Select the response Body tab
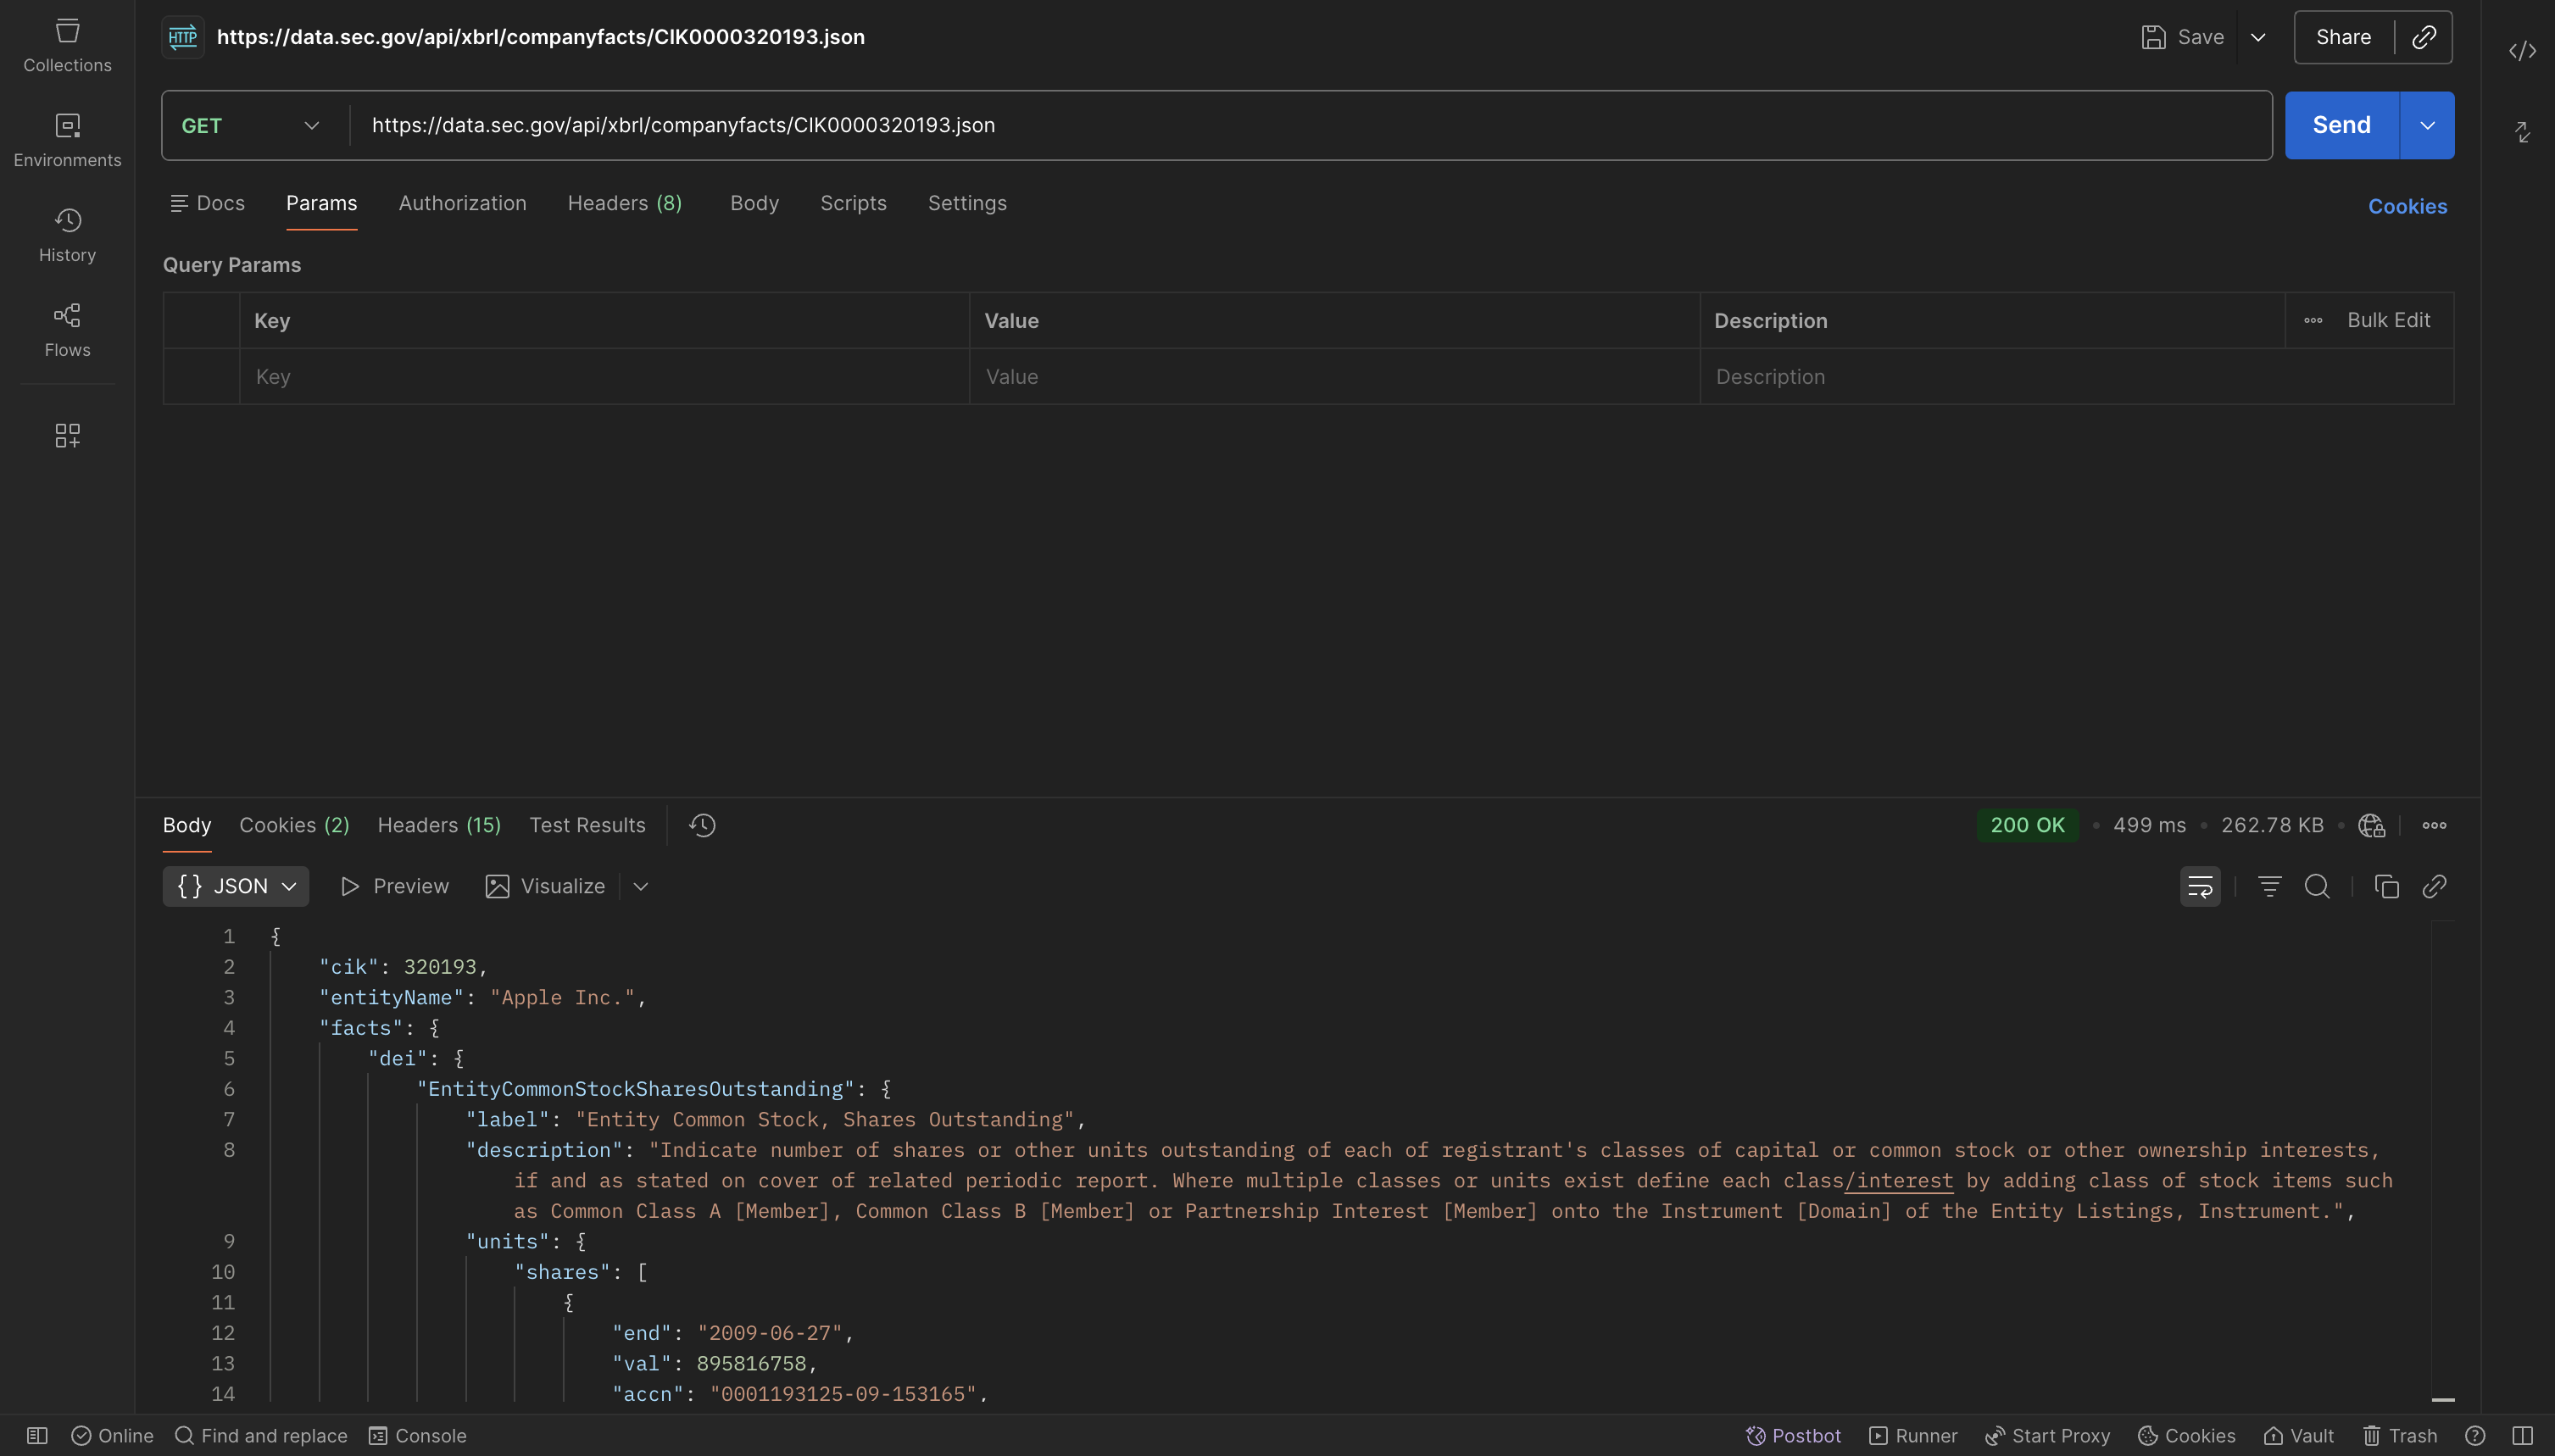The height and width of the screenshot is (1456, 2555). point(187,825)
